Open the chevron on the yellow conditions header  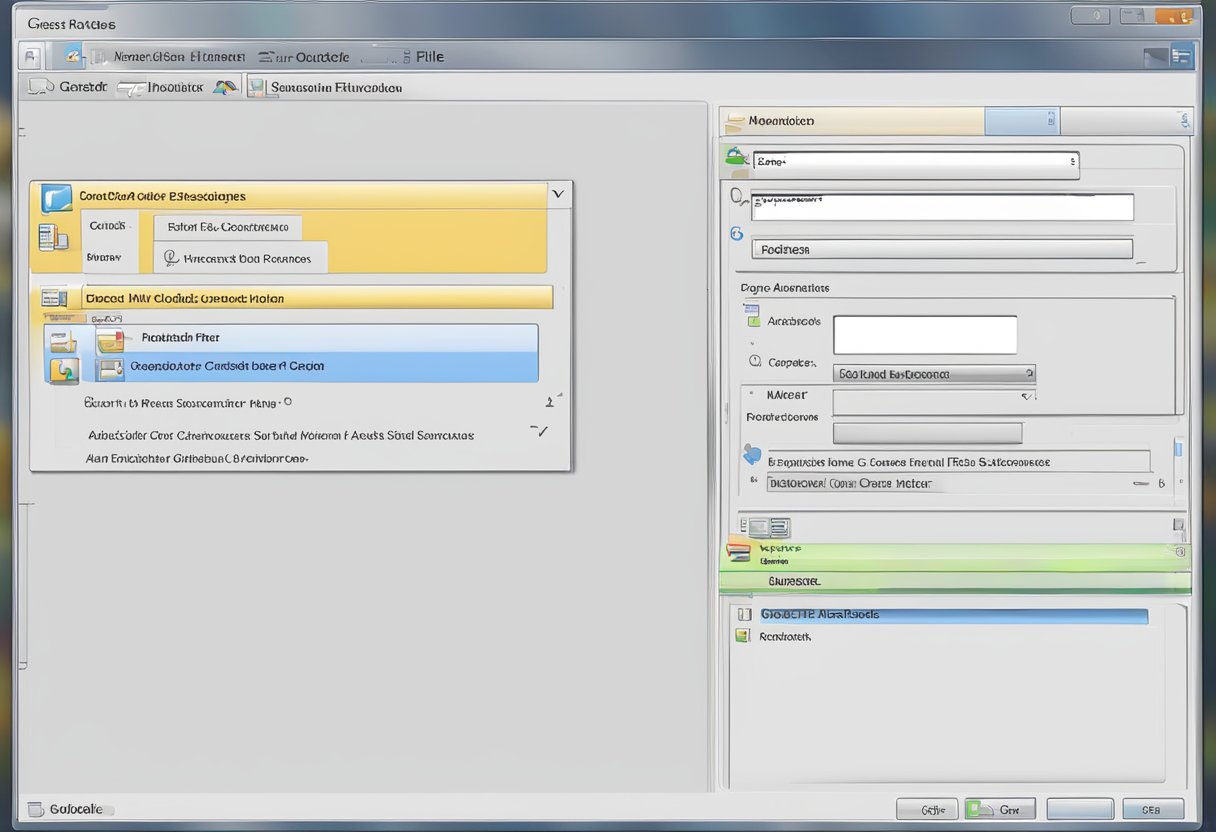(558, 195)
